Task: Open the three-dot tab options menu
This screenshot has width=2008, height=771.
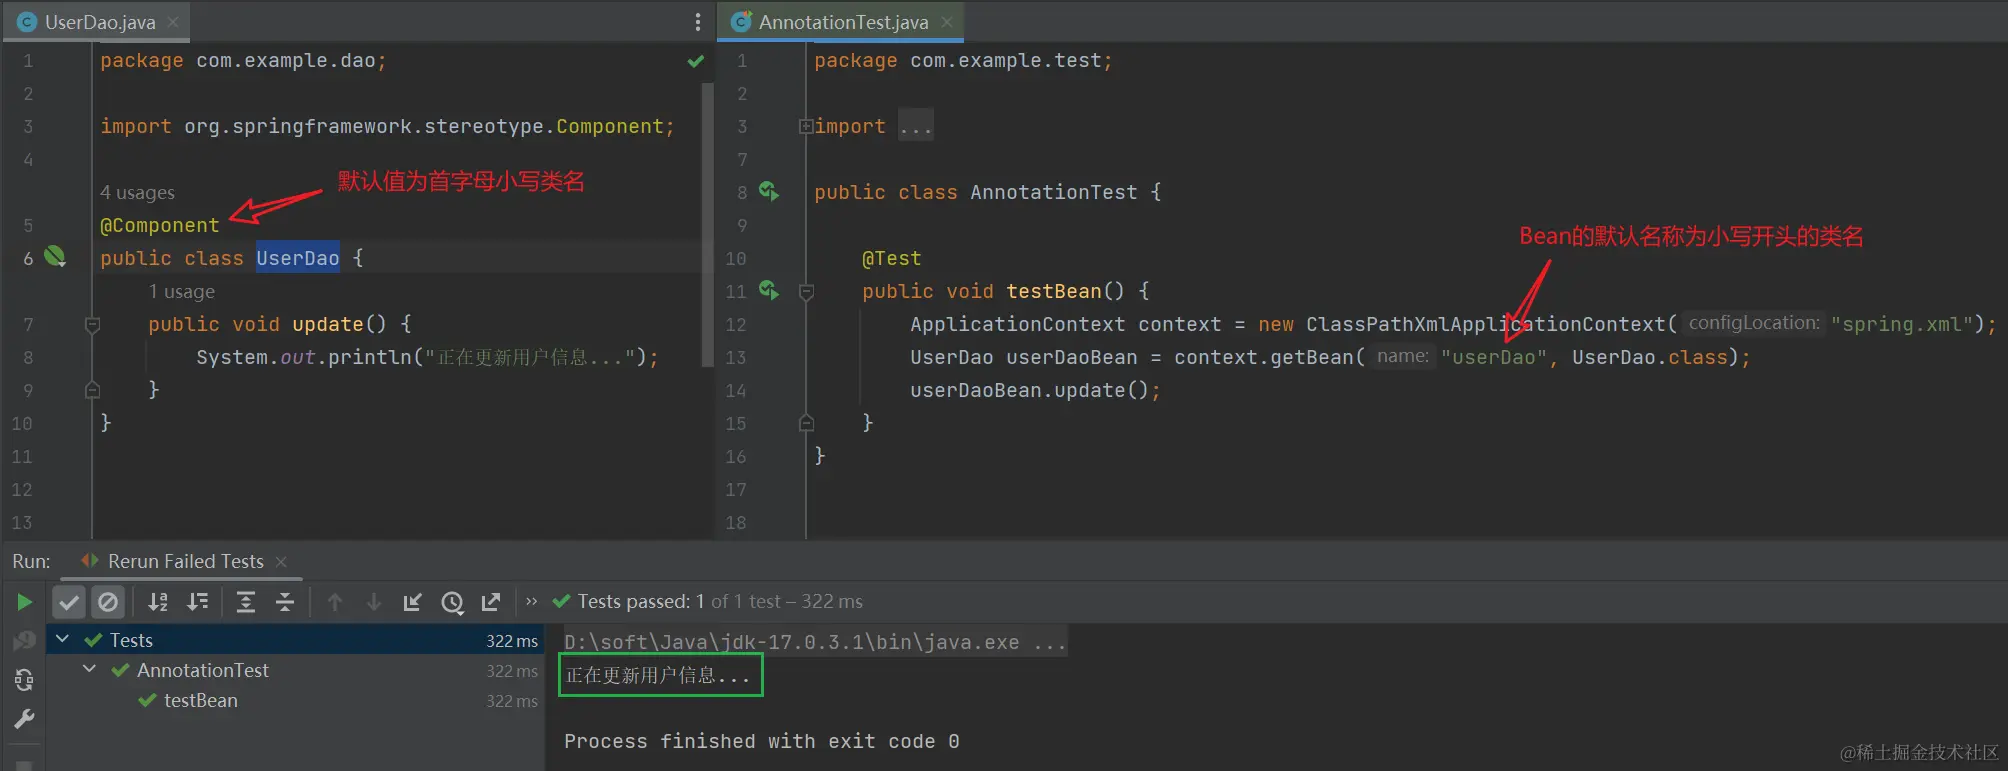Action: click(x=698, y=22)
